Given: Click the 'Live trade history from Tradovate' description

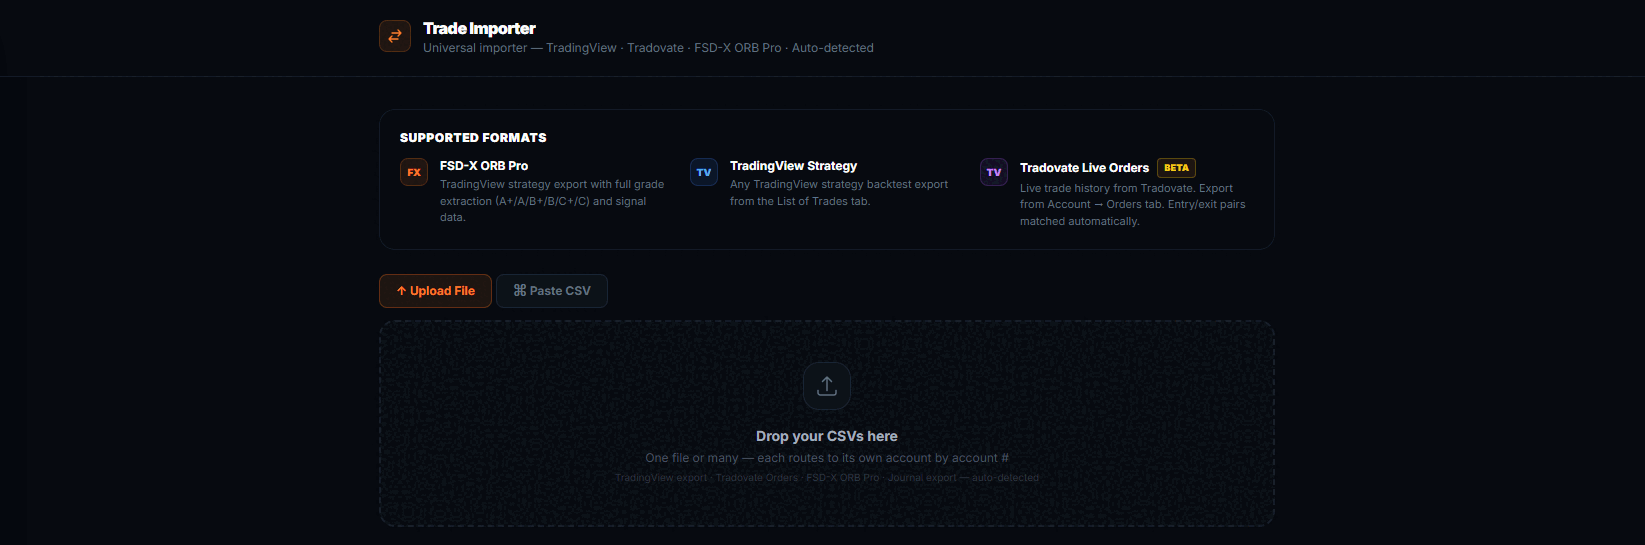Looking at the screenshot, I should 1132,205.
